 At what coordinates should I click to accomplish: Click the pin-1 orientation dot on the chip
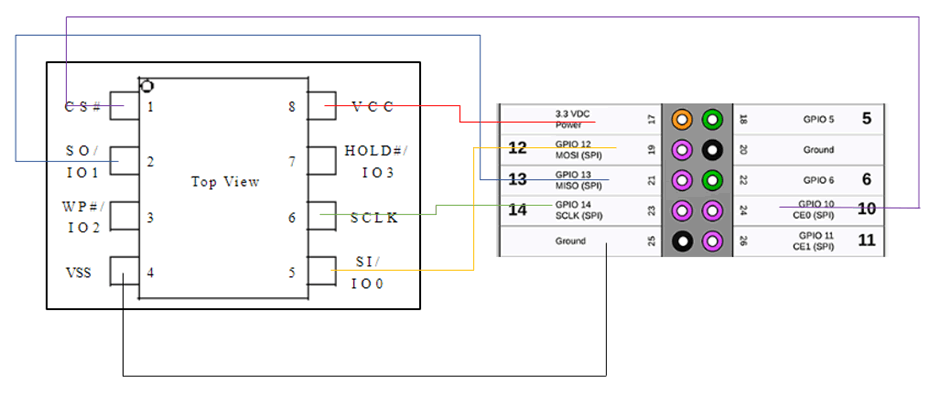click(x=146, y=86)
